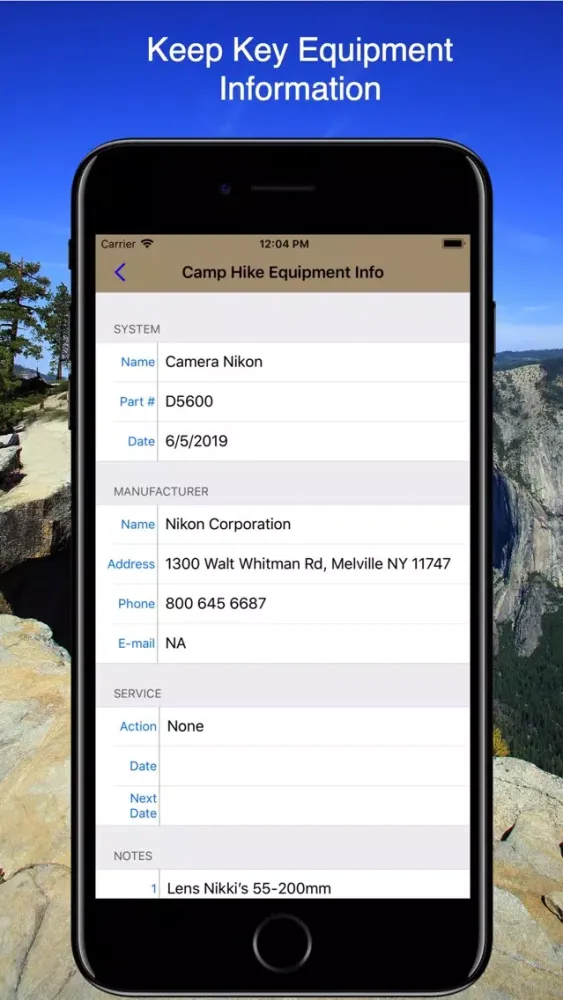The image size is (563, 1000).
Task: Select the address '1300 Walt Whitman Rd'
Action: tap(314, 564)
